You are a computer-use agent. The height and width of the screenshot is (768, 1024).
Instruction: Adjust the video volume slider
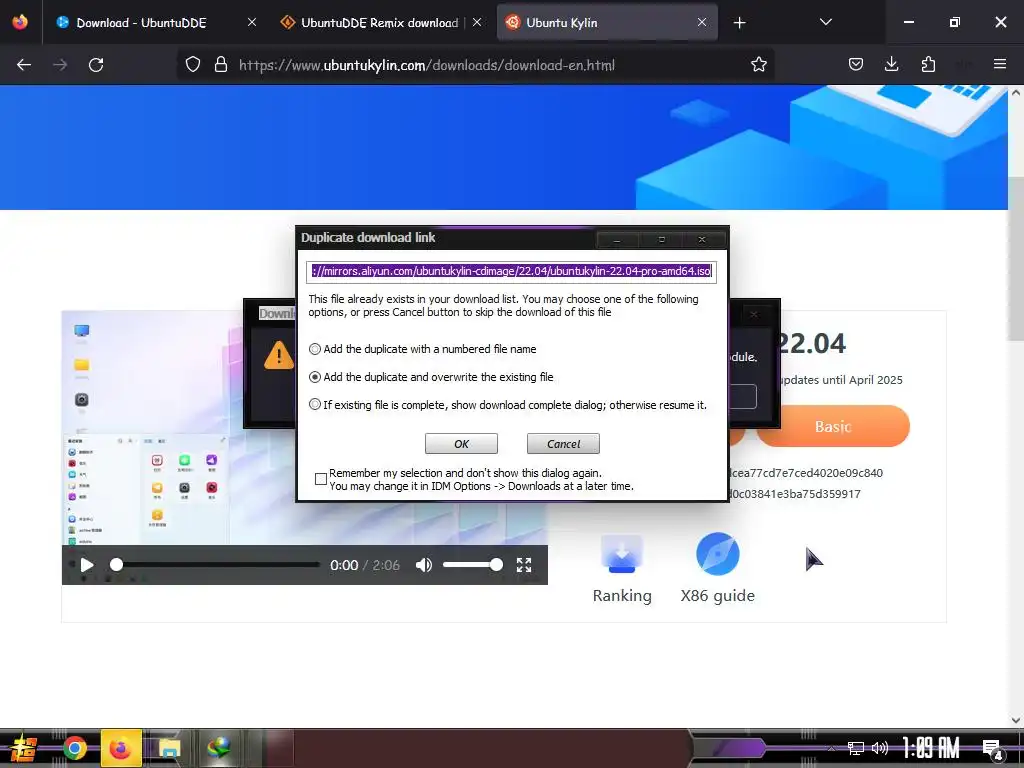click(x=473, y=565)
